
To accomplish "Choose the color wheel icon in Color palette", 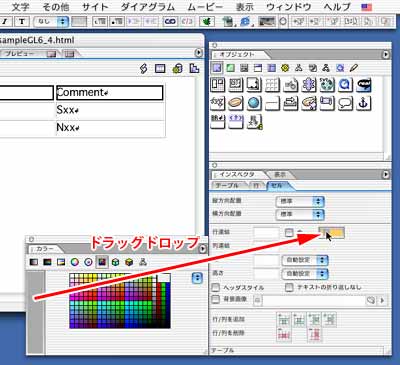I will pos(74,262).
